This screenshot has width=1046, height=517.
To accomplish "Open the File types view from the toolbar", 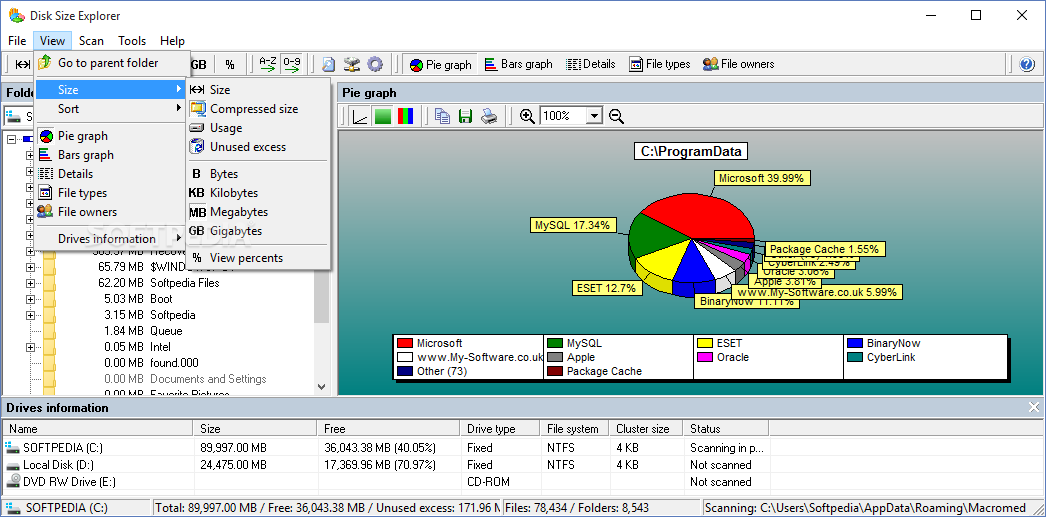I will [660, 64].
